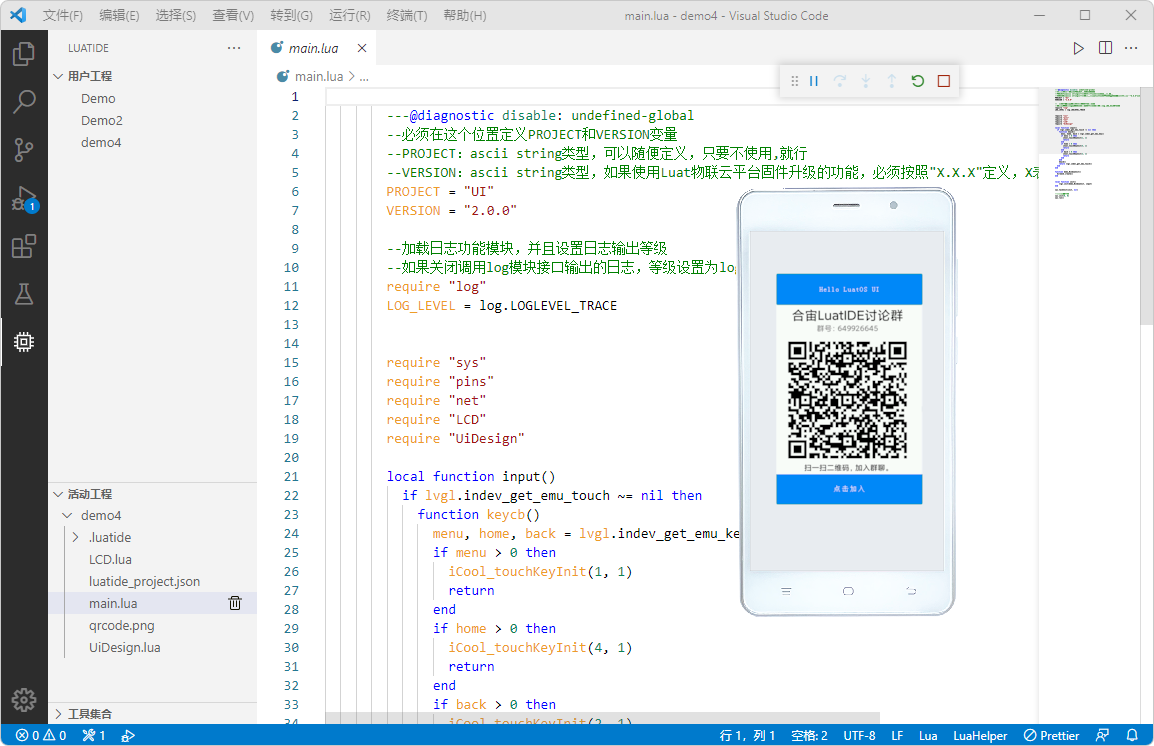Image resolution: width=1154 pixels, height=746 pixels.
Task: Open the 终端(T) menu
Action: (x=407, y=15)
